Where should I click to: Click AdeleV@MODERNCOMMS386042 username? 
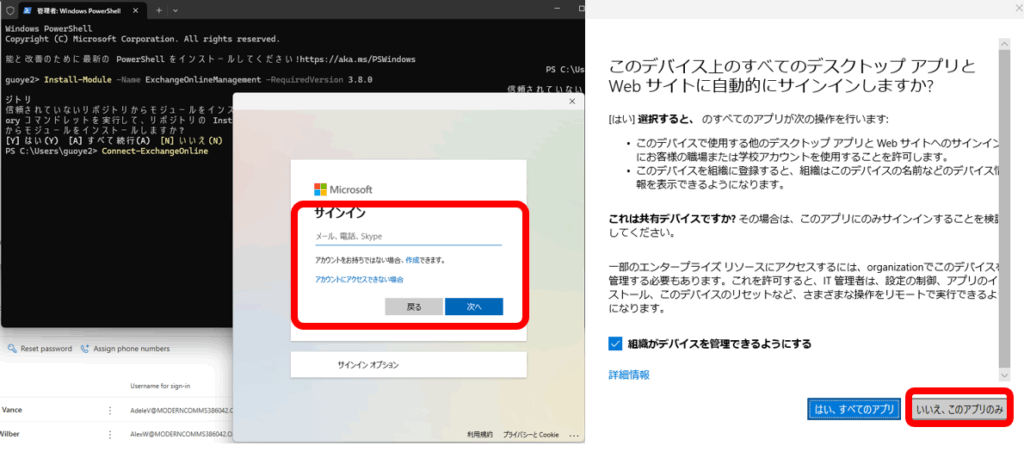[181, 412]
